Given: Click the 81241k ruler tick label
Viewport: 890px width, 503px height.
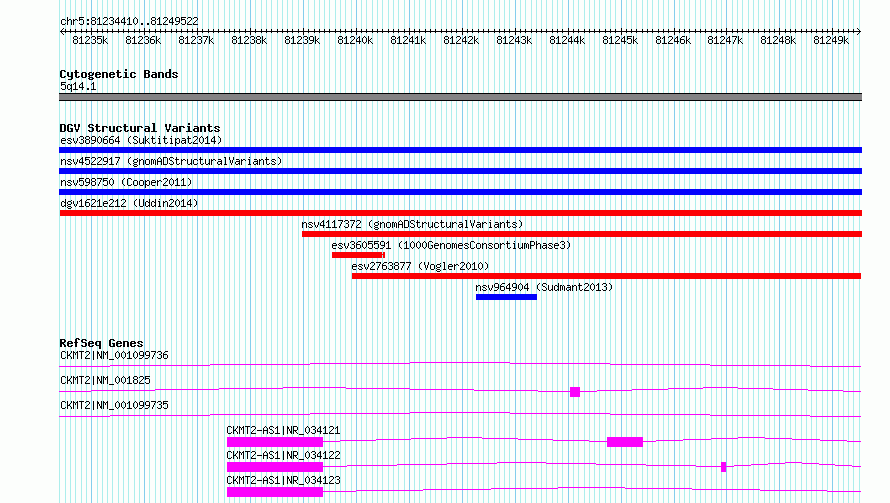Looking at the screenshot, I should point(408,40).
